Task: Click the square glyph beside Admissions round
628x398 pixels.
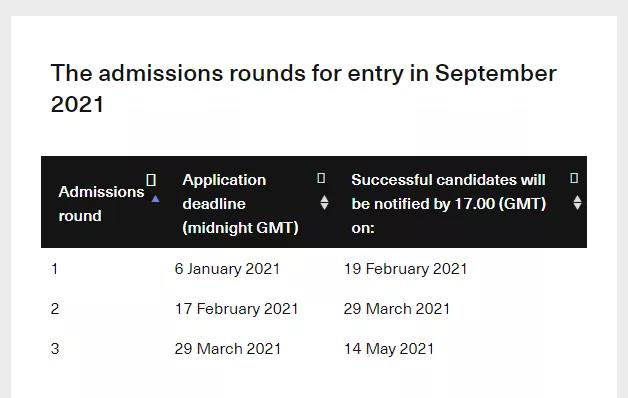Action: click(151, 180)
